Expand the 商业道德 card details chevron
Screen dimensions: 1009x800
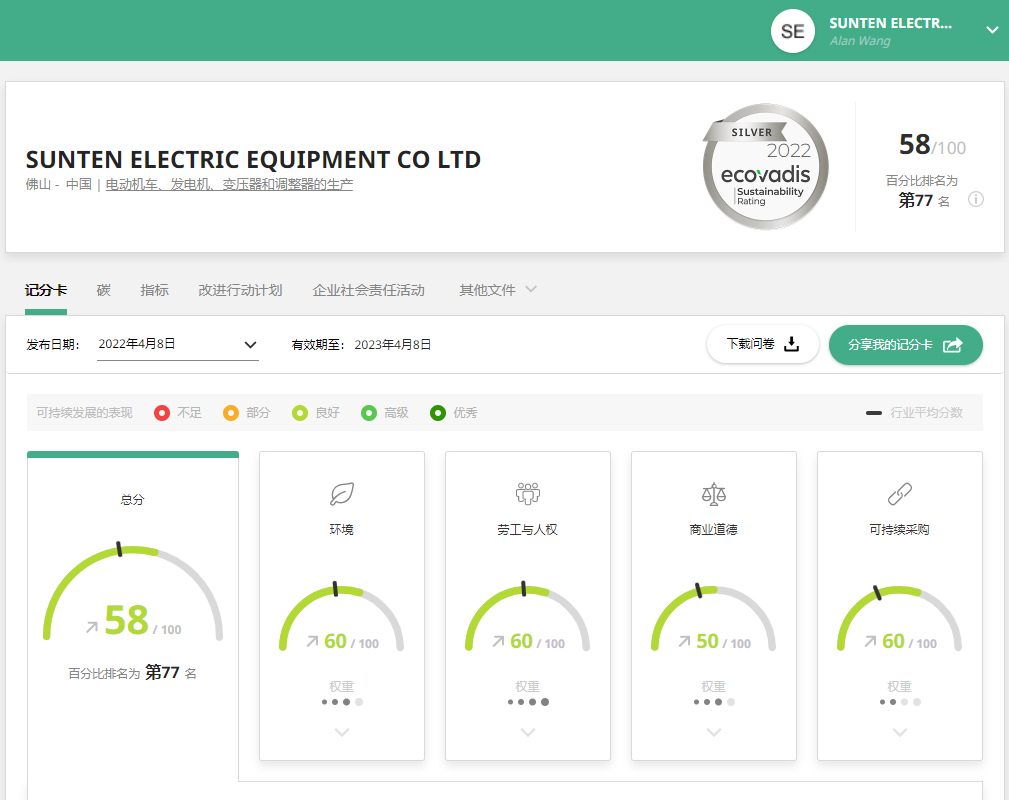coord(713,733)
